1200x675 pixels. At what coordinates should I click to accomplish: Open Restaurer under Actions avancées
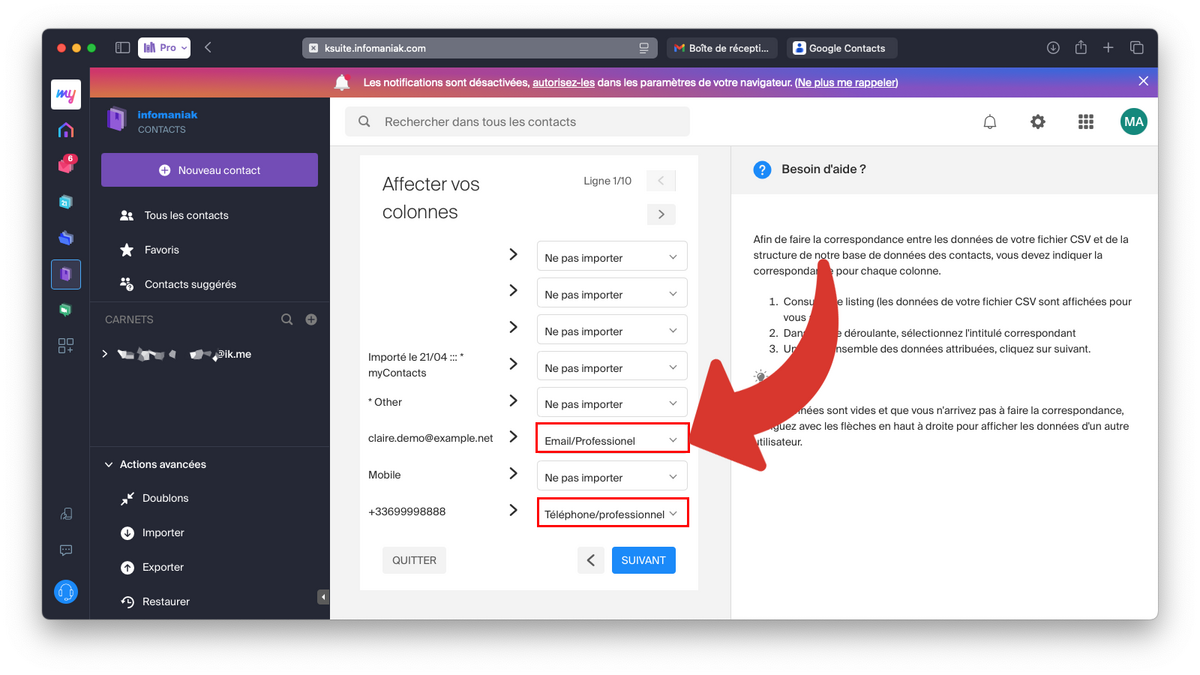click(166, 602)
